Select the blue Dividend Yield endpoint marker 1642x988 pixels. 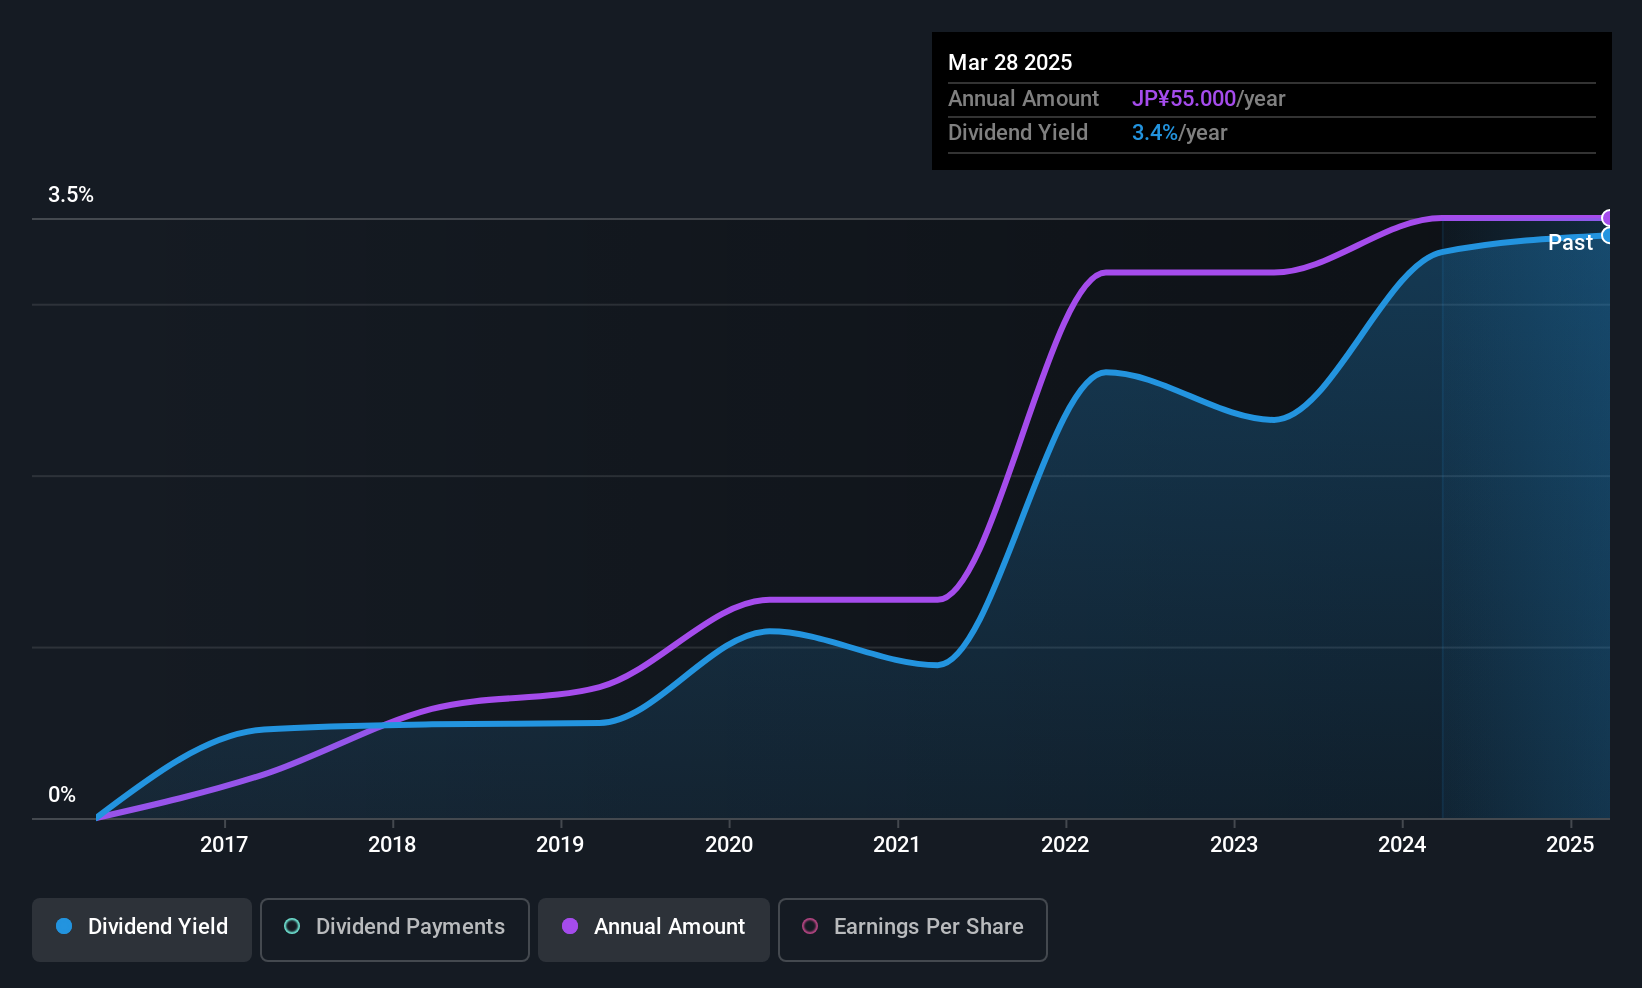[x=1608, y=236]
